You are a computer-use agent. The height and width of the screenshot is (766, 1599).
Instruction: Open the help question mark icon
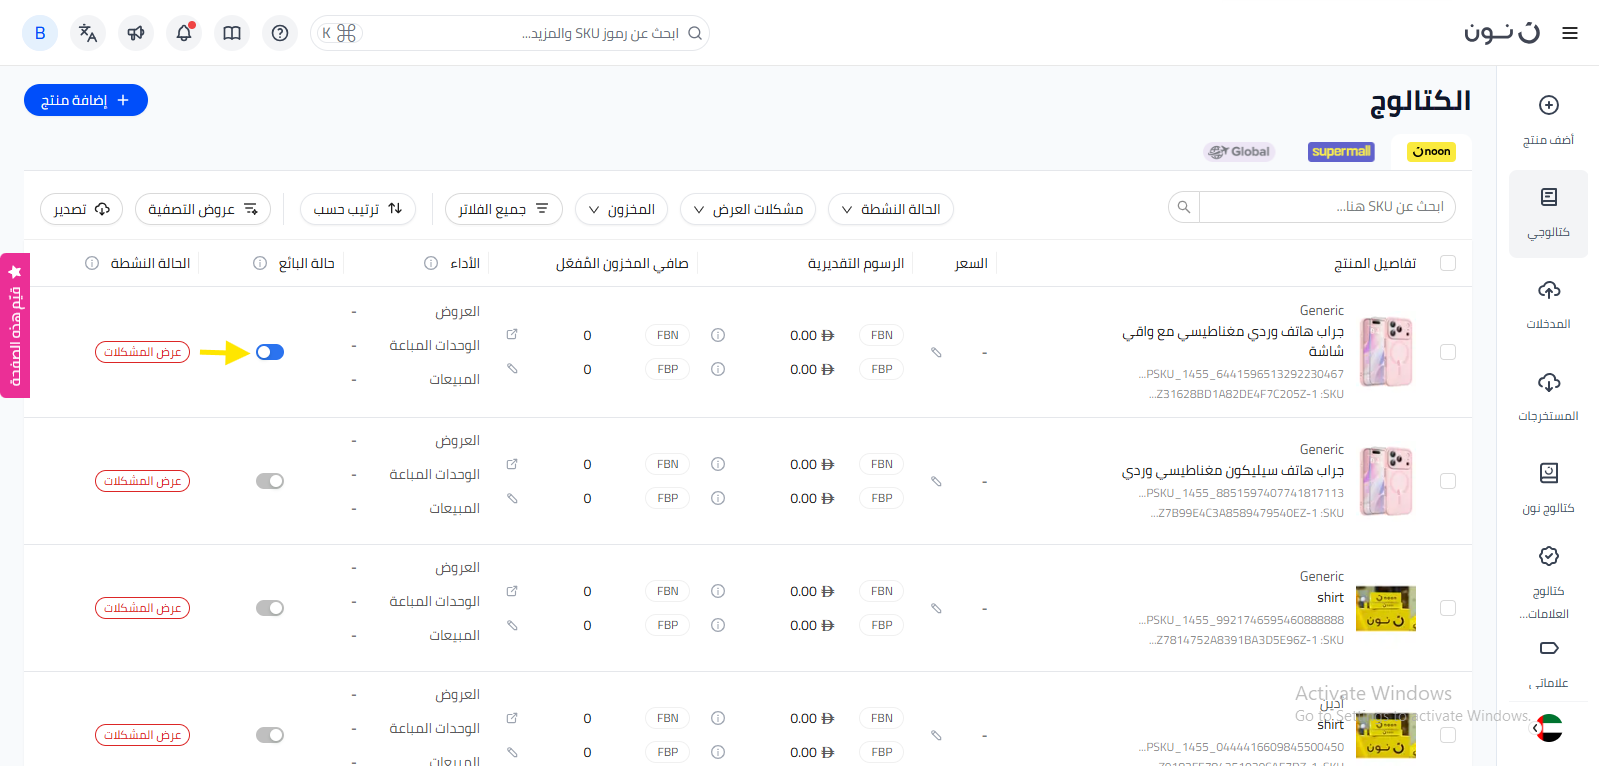pyautogui.click(x=280, y=33)
